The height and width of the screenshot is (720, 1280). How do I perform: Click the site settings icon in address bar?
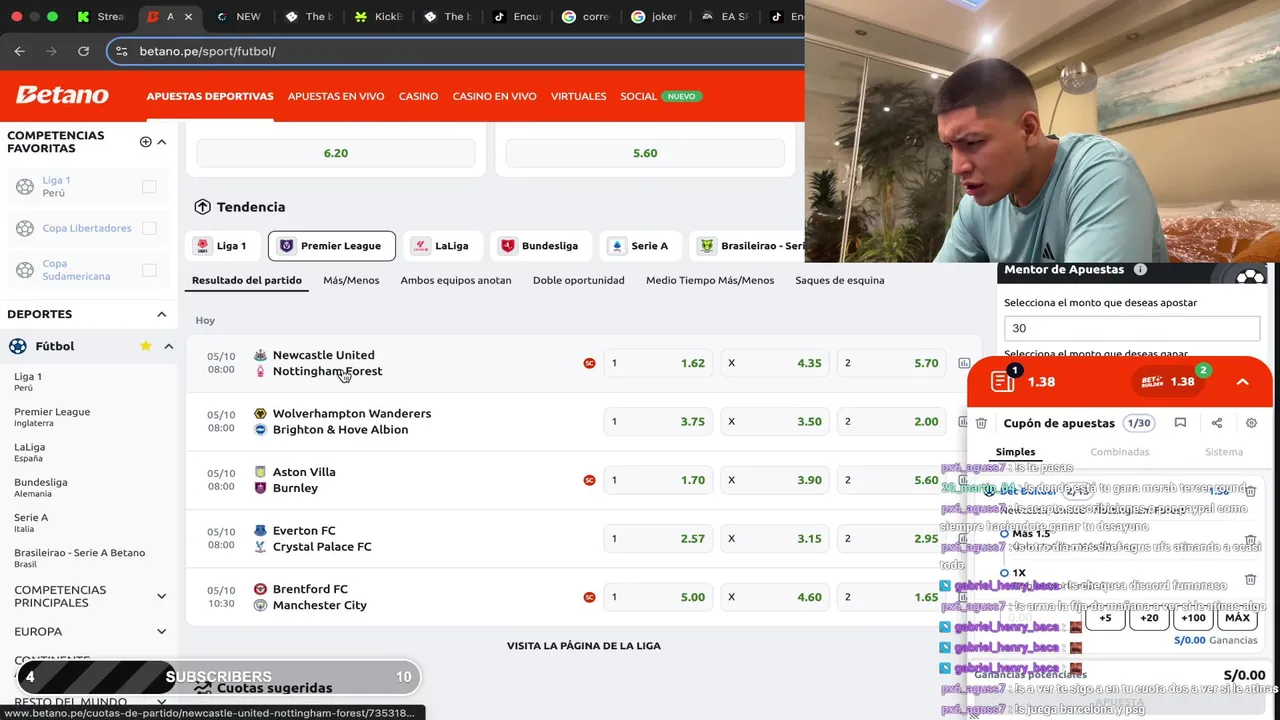122,51
